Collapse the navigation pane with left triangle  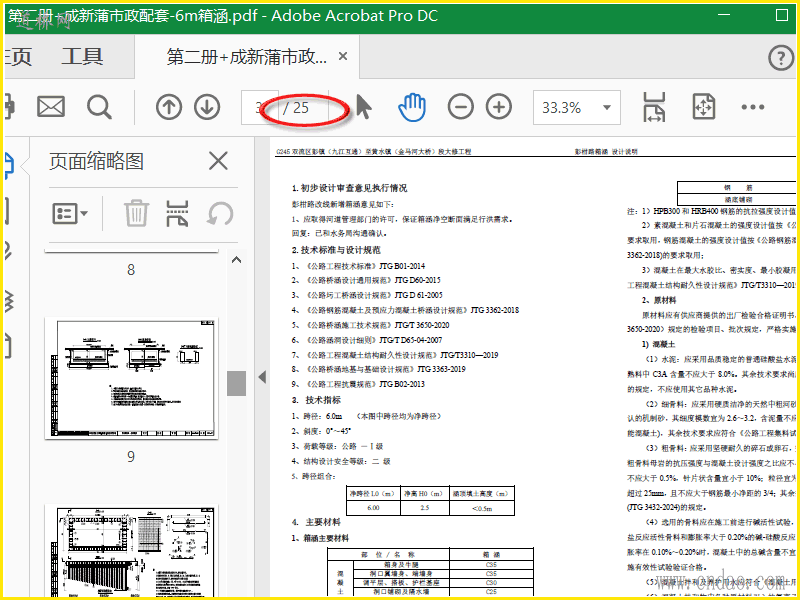pyautogui.click(x=262, y=377)
